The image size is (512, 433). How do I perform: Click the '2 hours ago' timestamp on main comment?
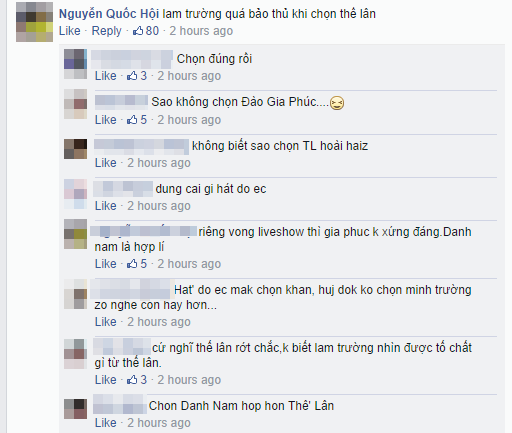click(x=201, y=31)
